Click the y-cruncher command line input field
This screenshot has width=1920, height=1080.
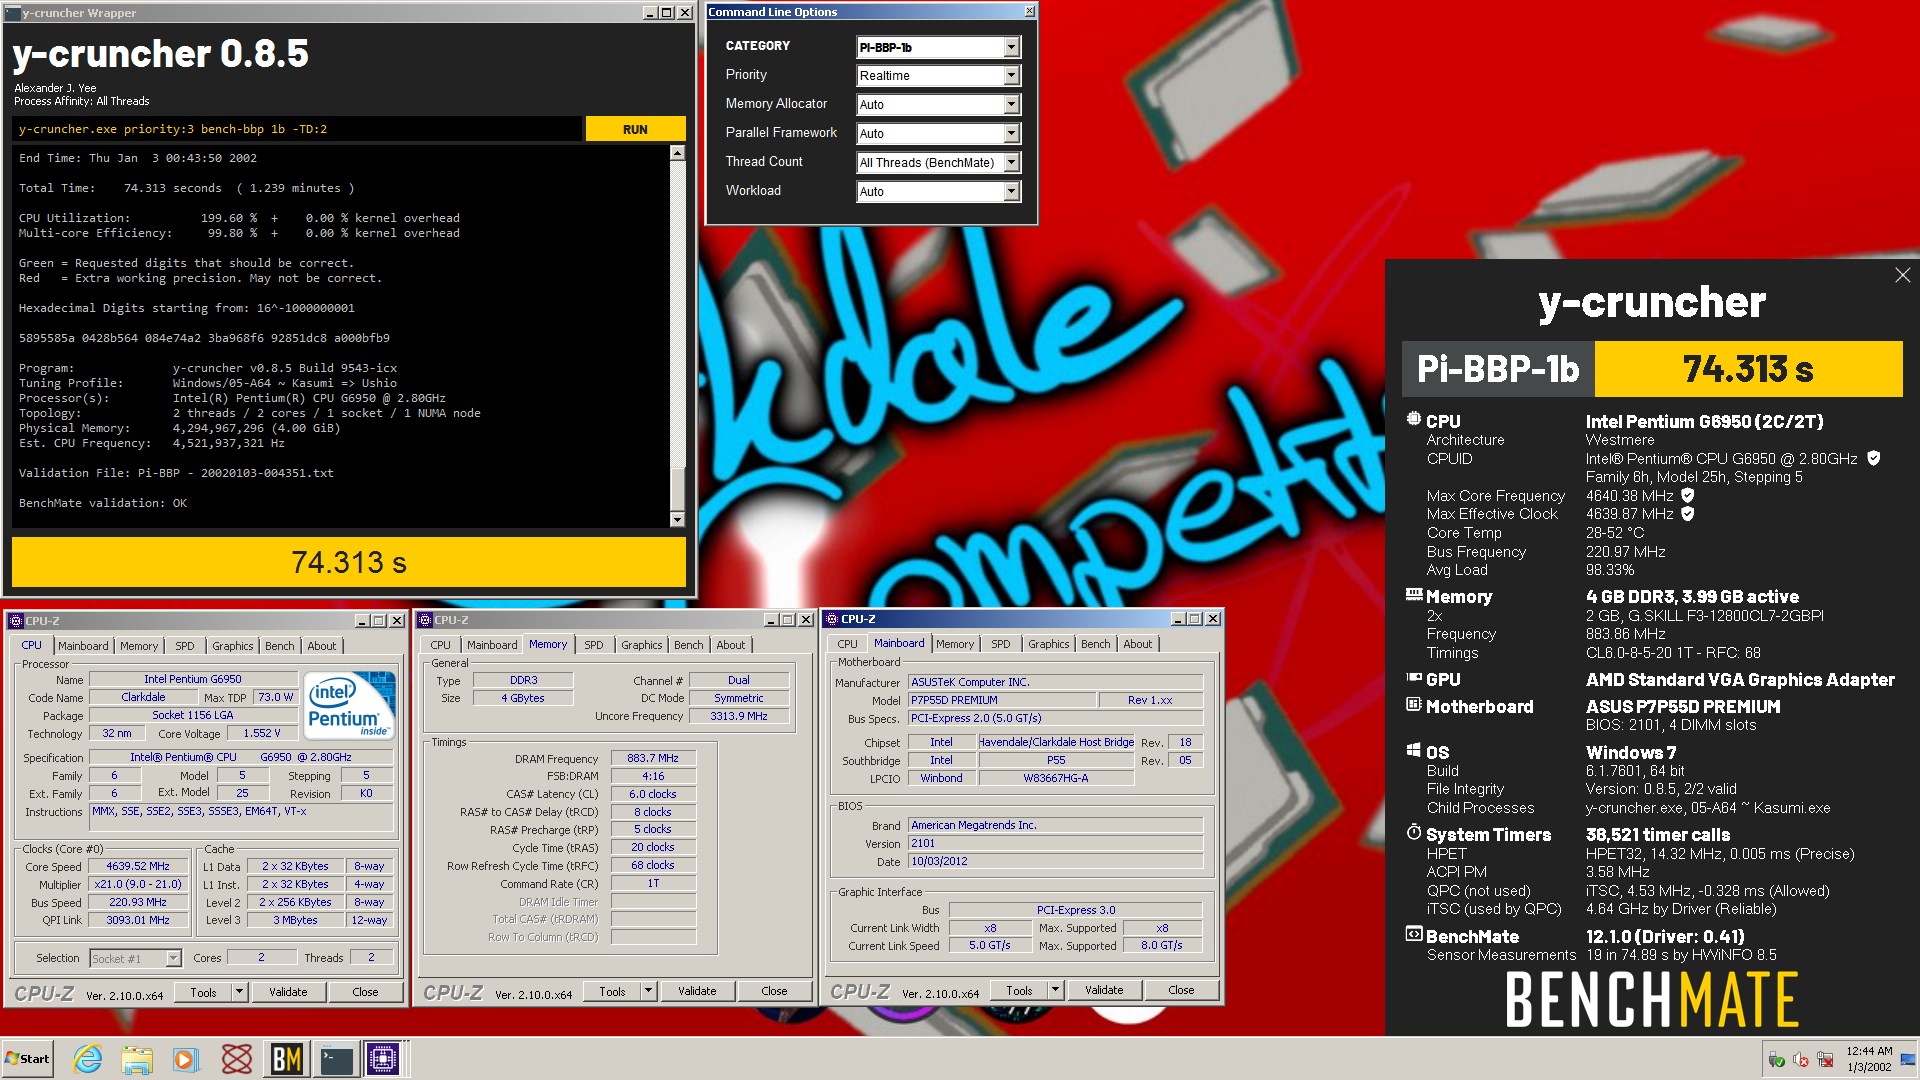click(297, 129)
